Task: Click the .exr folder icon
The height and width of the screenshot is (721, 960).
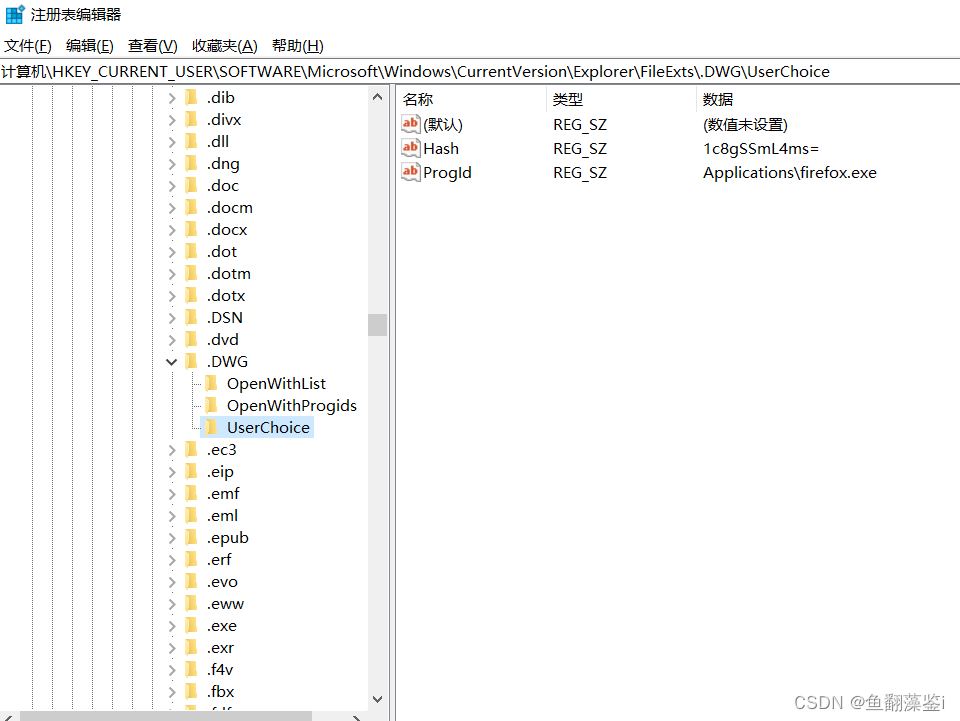Action: [192, 648]
